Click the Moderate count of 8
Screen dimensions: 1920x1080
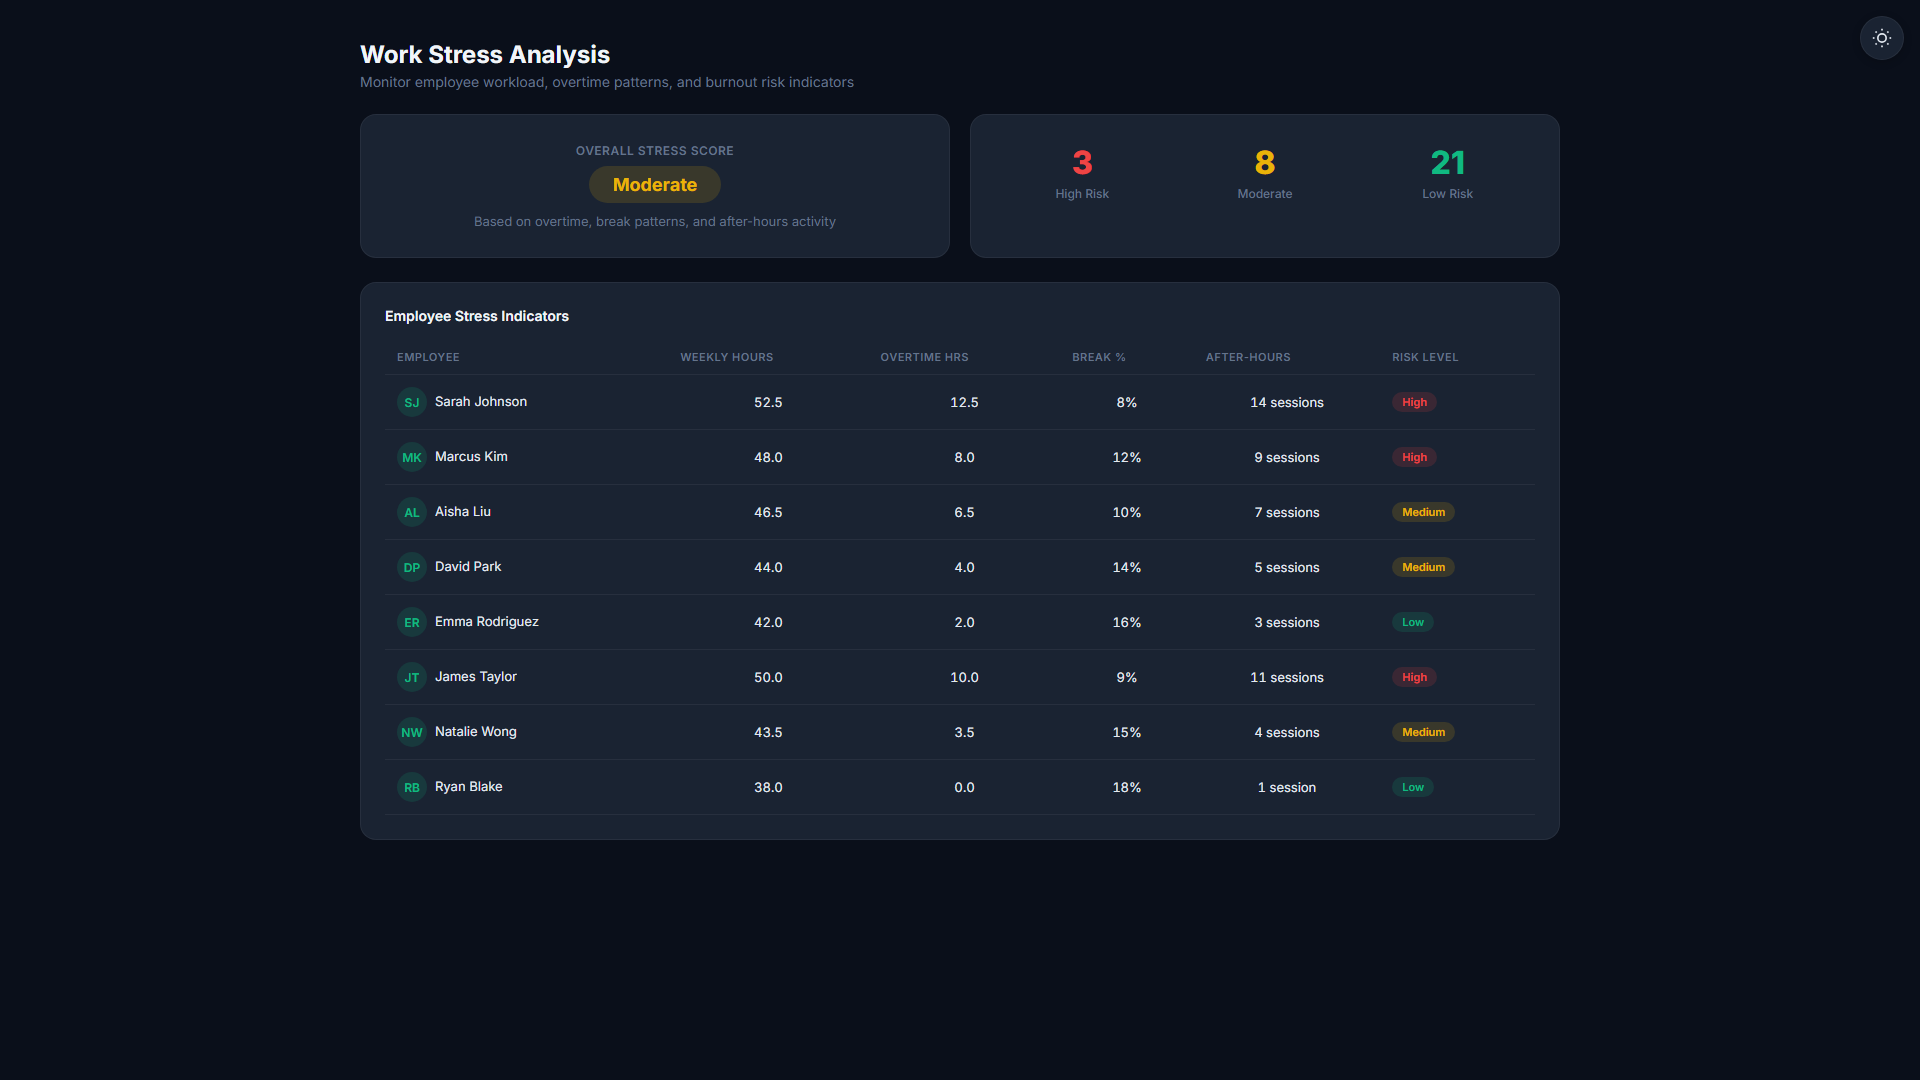pos(1265,162)
